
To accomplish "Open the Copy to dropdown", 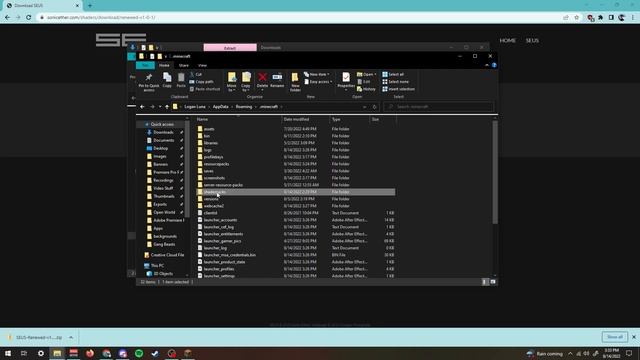I will point(246,82).
